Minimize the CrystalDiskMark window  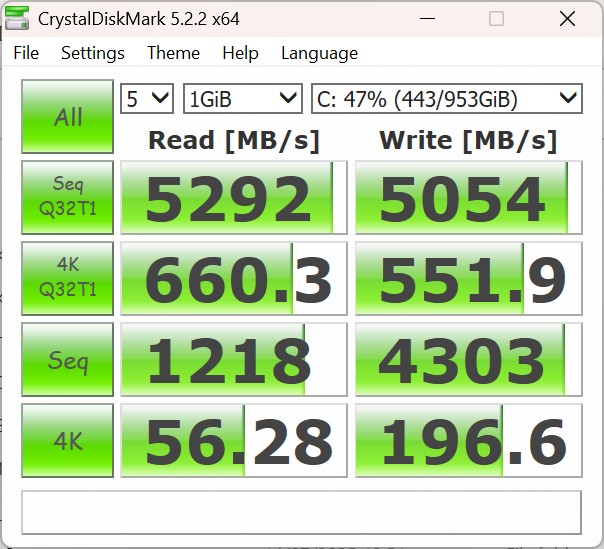[x=427, y=18]
